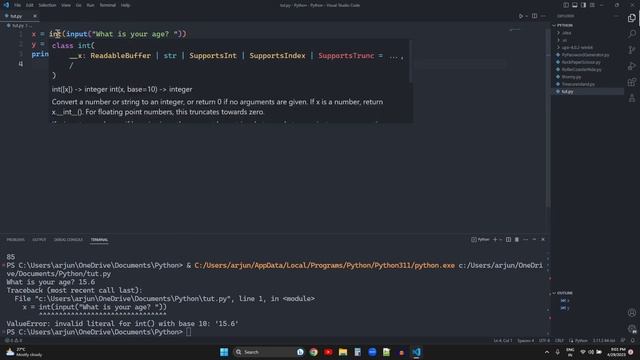Open the Run menu
Viewport: 640px width, 360px height.
pos(90,5)
